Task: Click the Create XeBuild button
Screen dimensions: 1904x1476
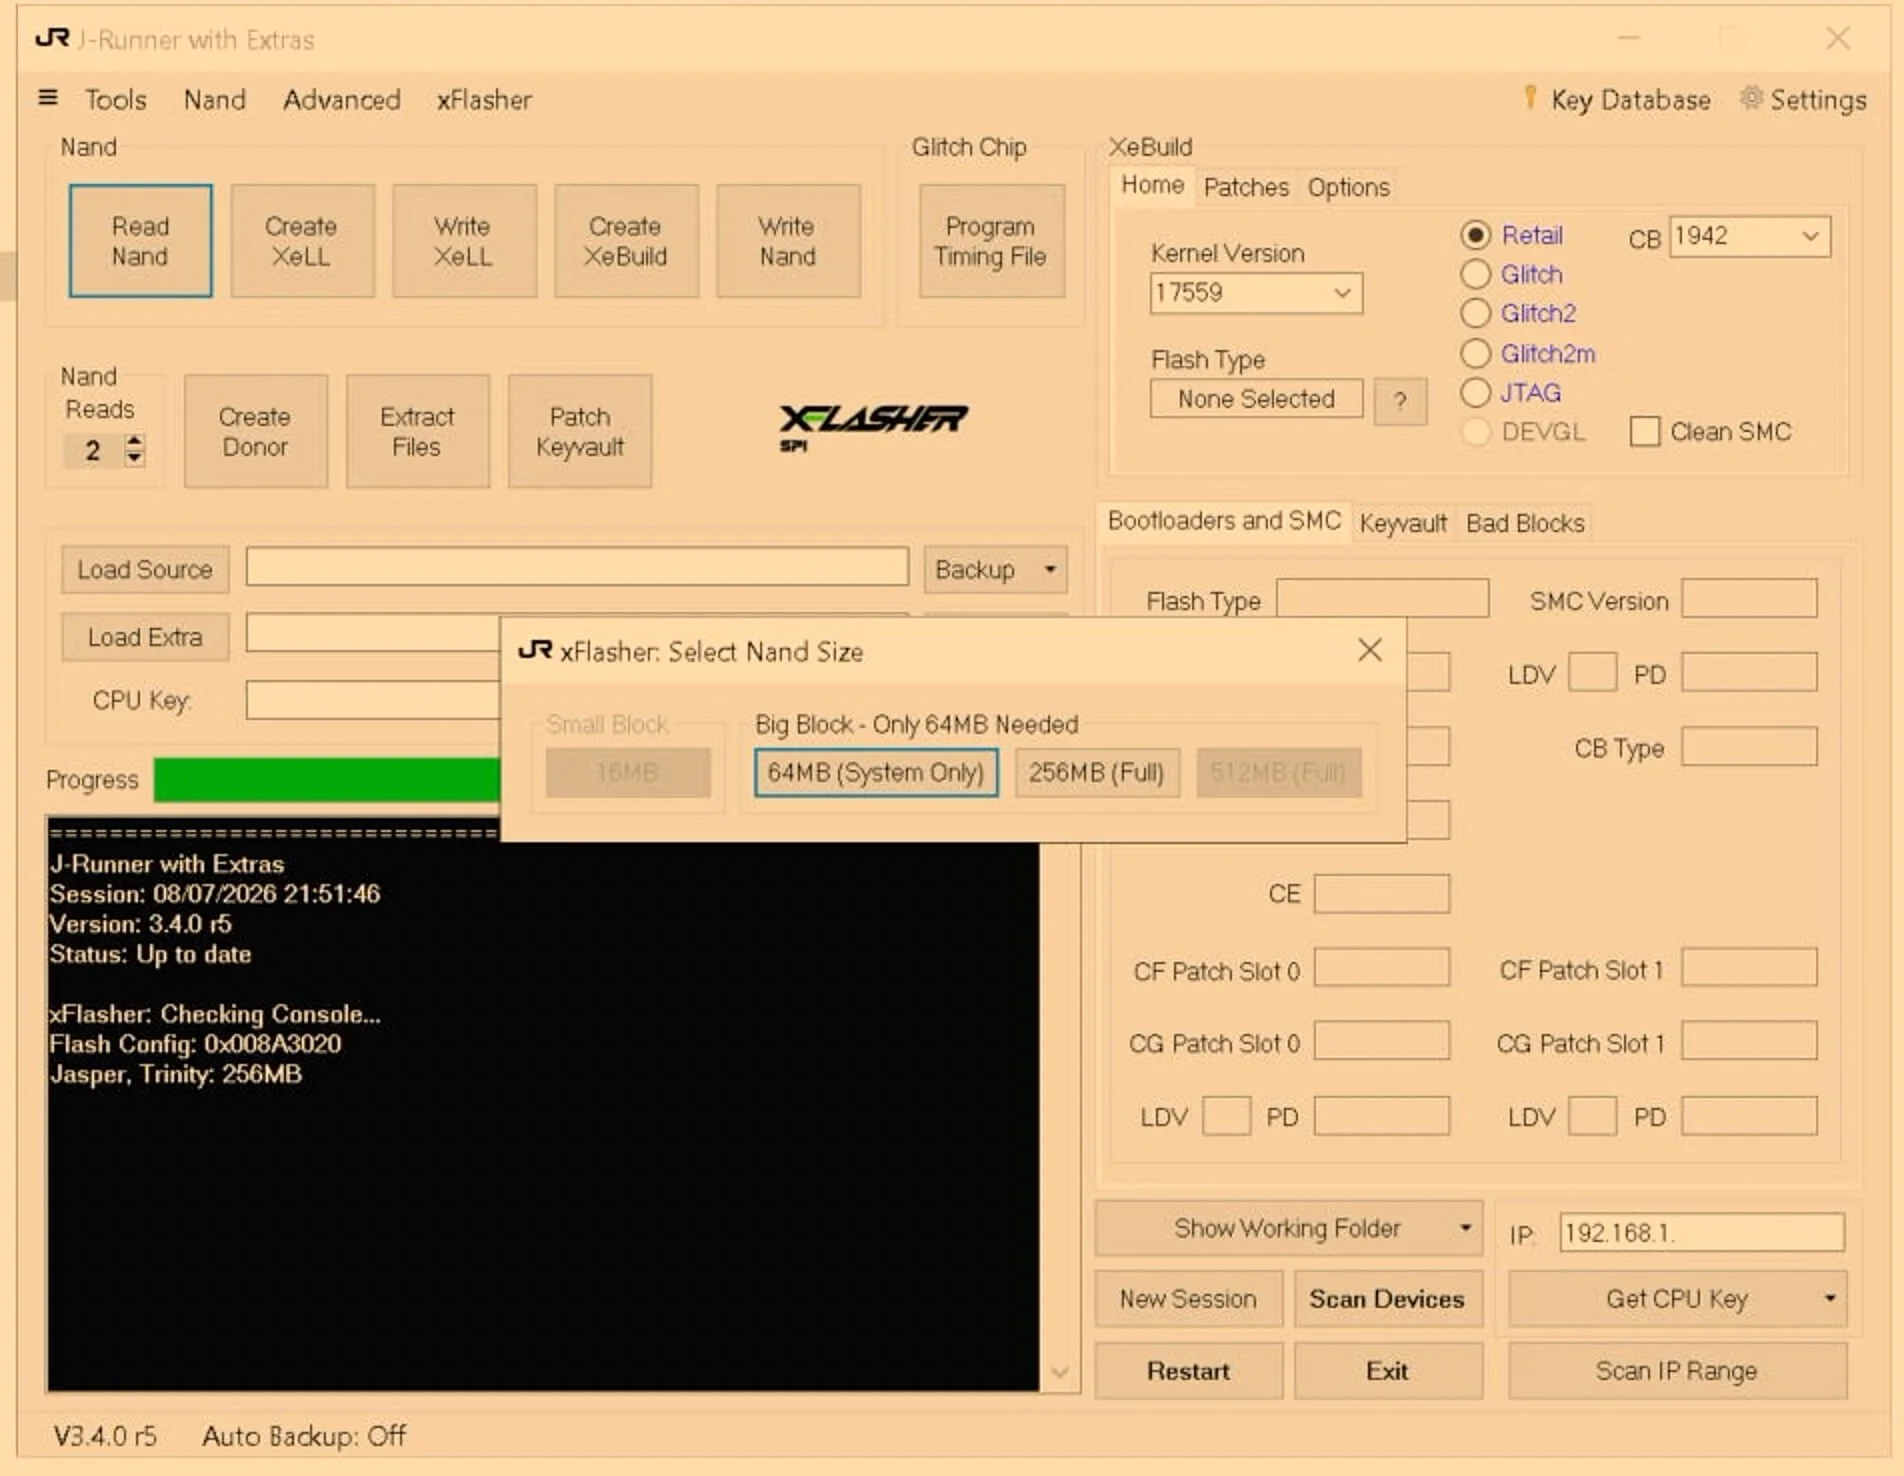Action: click(626, 241)
